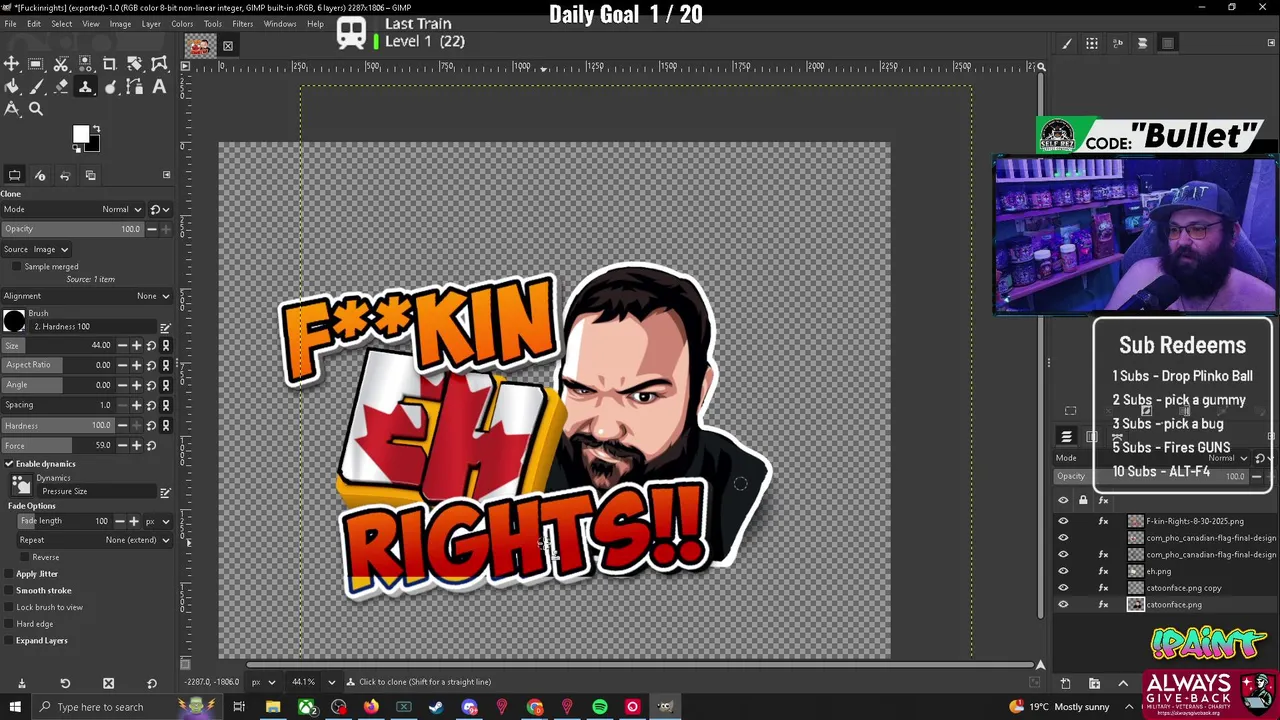
Task: Enable Apply Jitter option
Action: coord(9,574)
